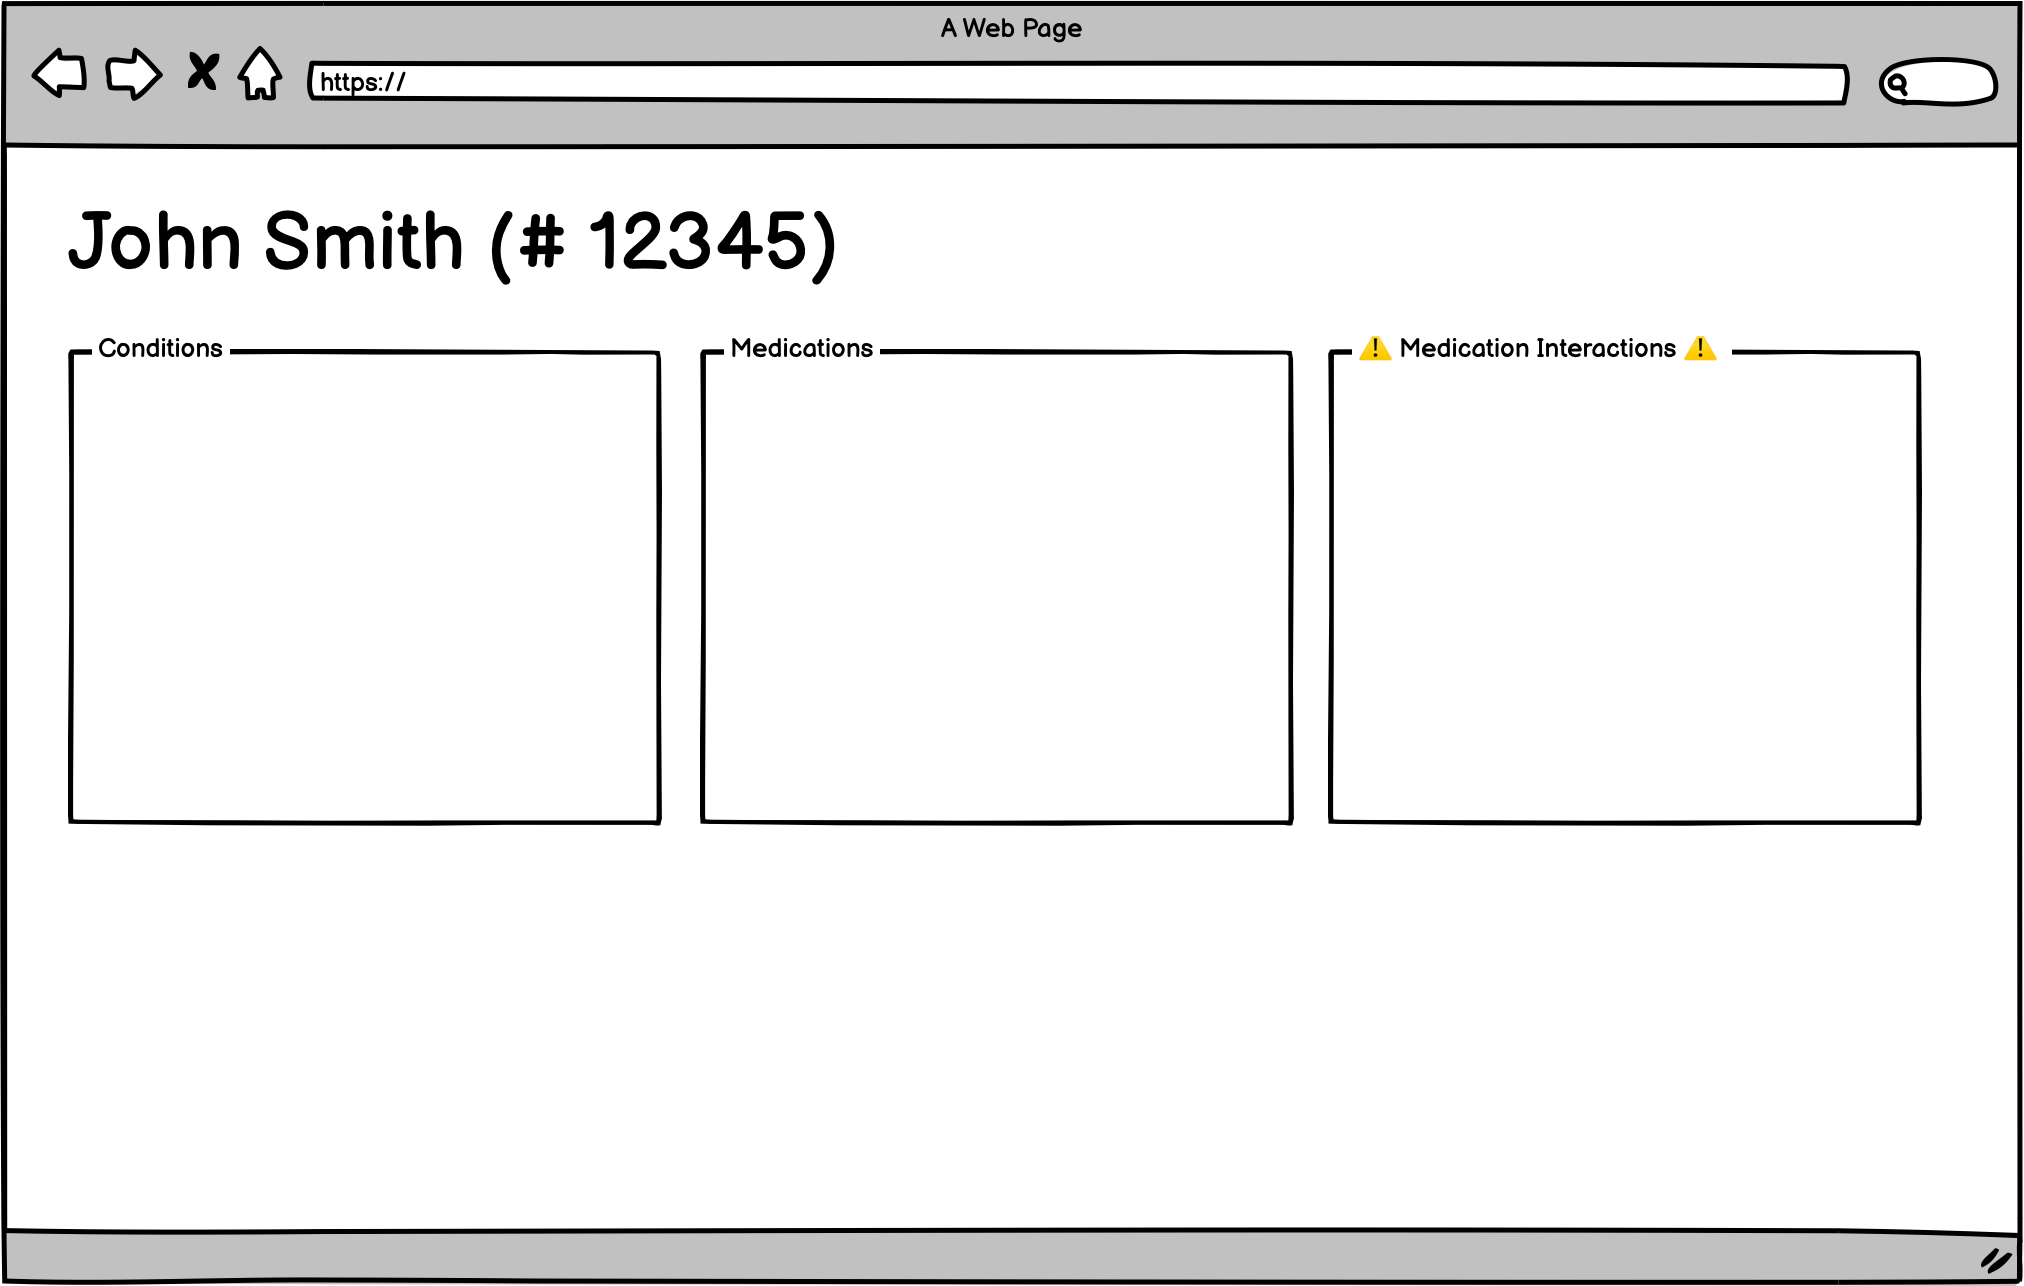
Task: Click inside the browser search box
Action: [1950, 83]
